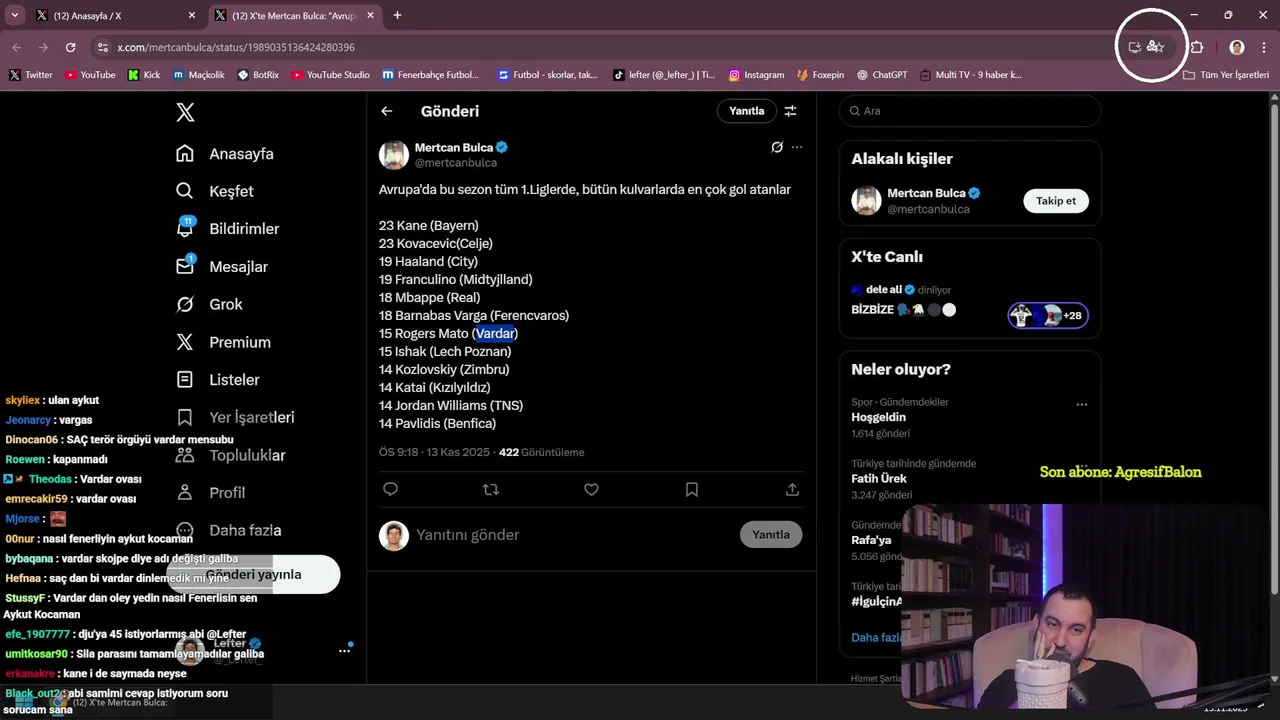Click the Chrome address bar URL
Viewport: 1280px width, 720px height.
(236, 47)
